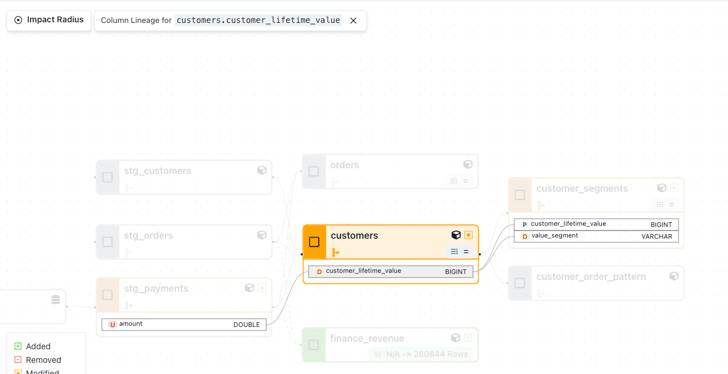Check the stg_payments node checkbox

pos(107,295)
